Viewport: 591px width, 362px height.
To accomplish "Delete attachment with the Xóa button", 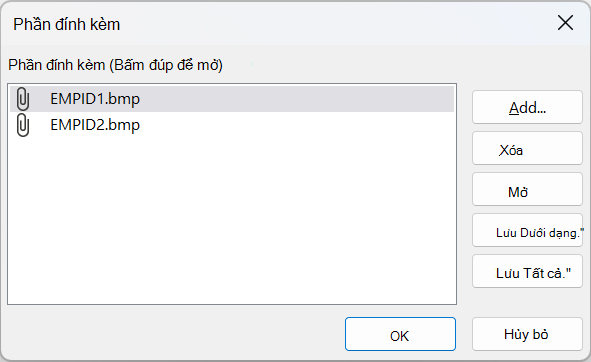I will point(527,148).
